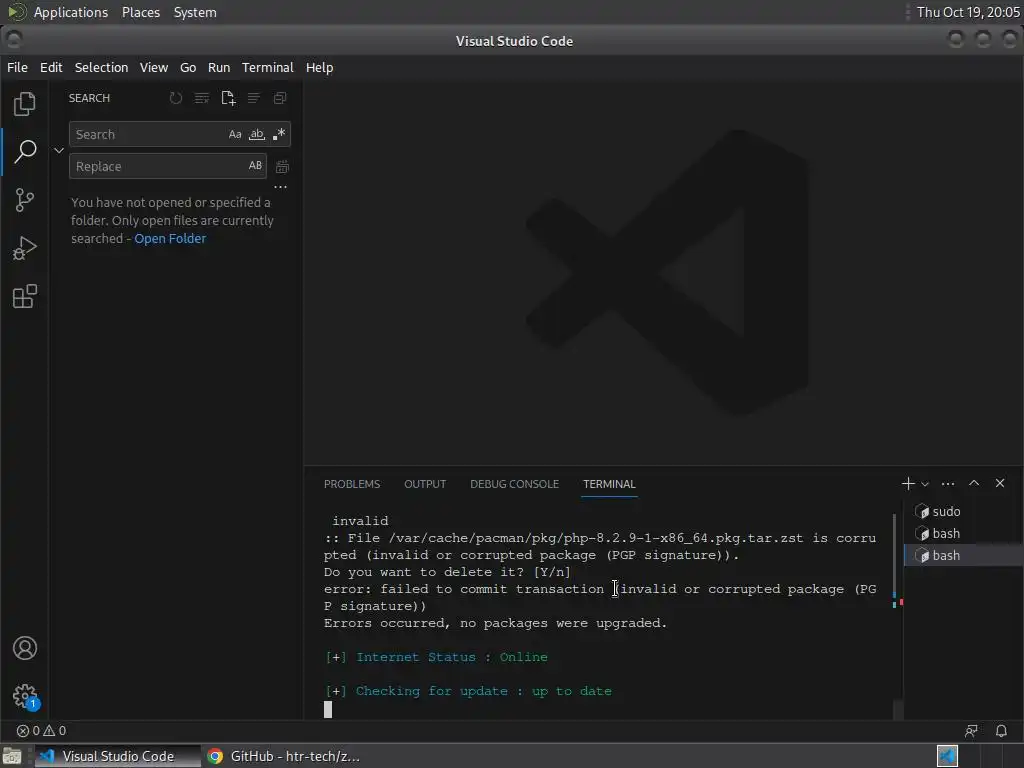1024x768 pixels.
Task: Click the Replace All icon
Action: tap(282, 167)
